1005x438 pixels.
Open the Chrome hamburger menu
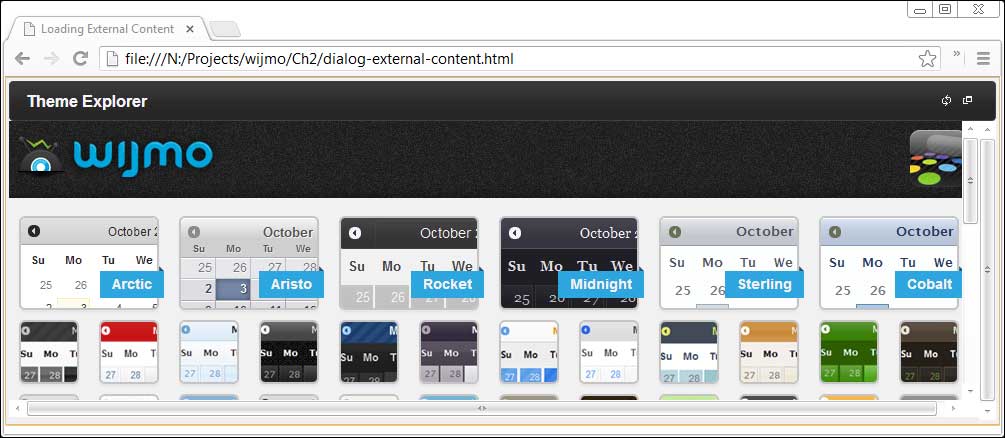click(x=983, y=59)
